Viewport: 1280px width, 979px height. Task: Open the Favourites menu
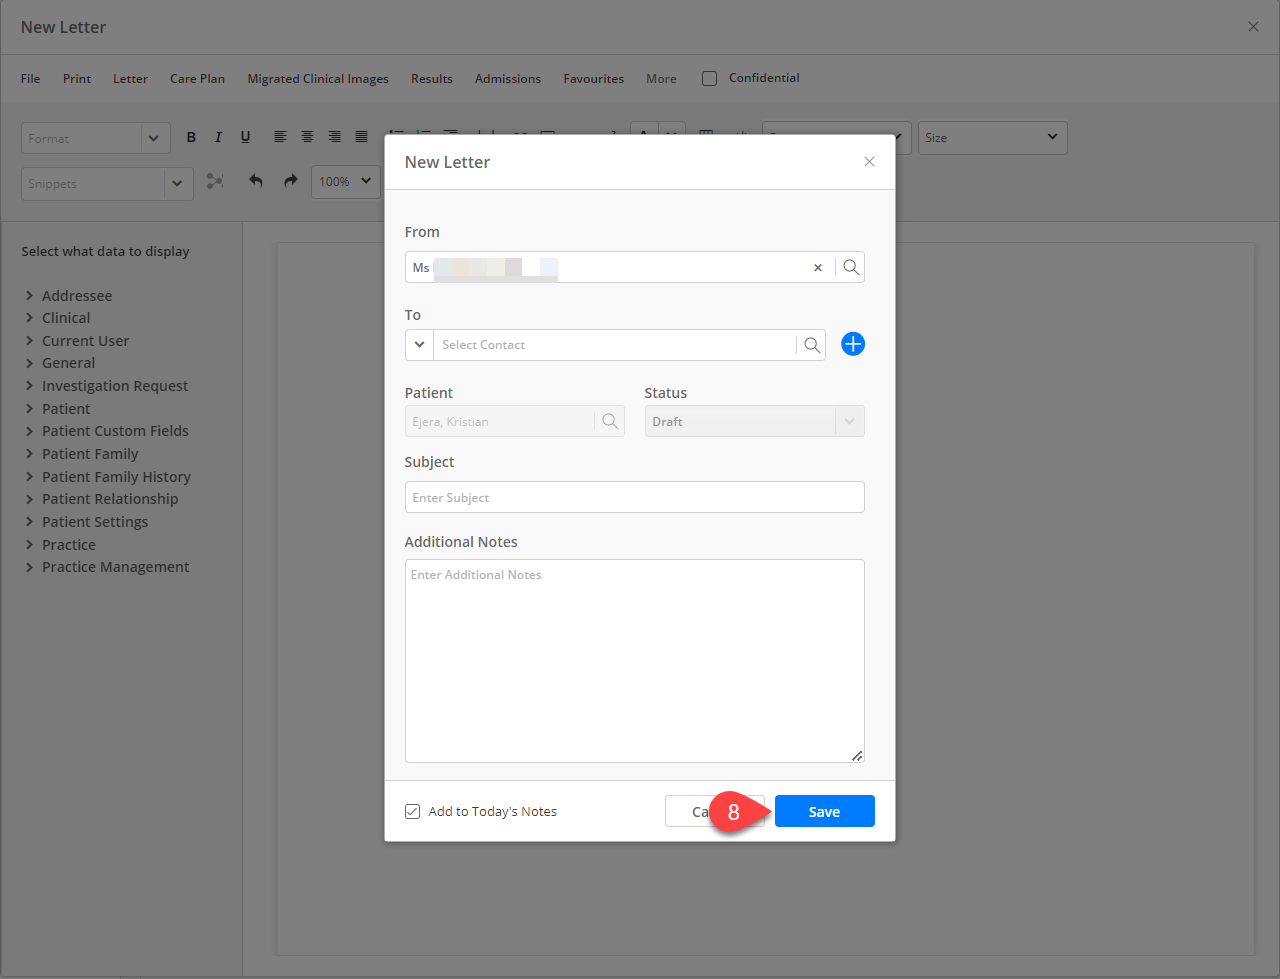pyautogui.click(x=593, y=79)
